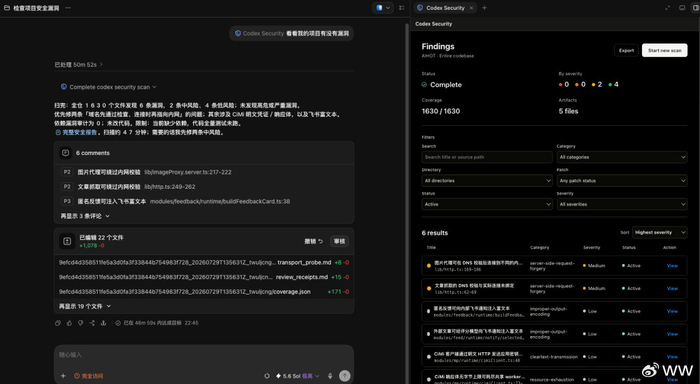Give the response a thumbs up

69,323
